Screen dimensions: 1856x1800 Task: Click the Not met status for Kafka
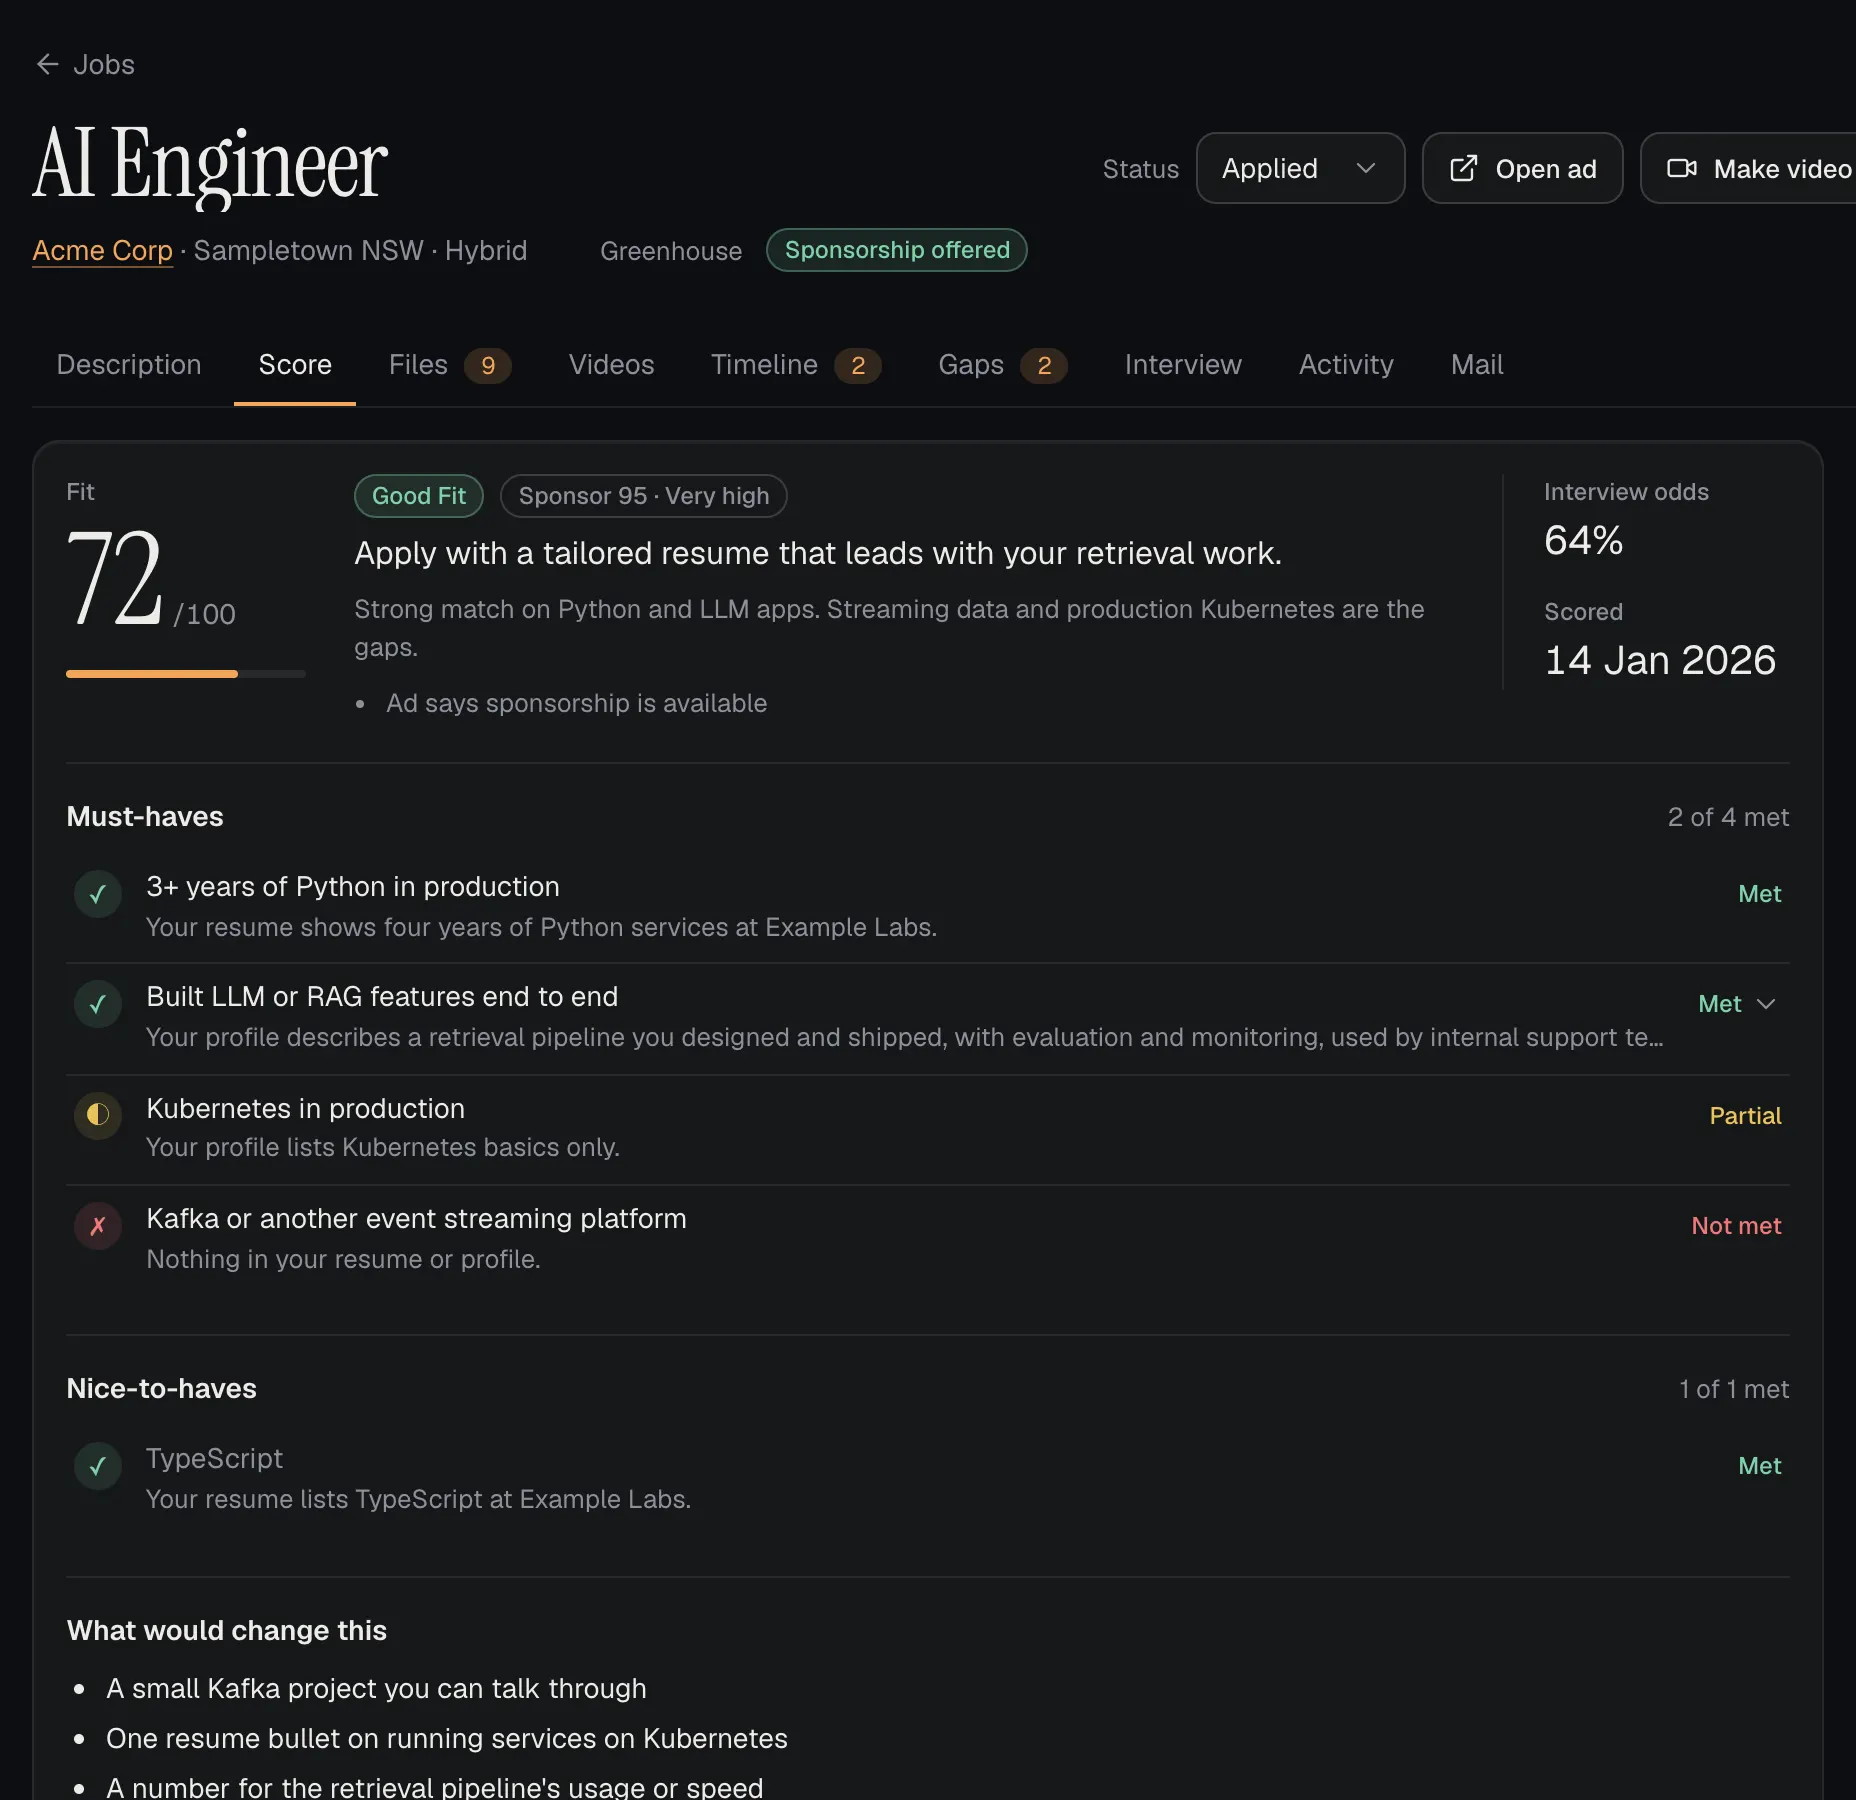pyautogui.click(x=1736, y=1226)
